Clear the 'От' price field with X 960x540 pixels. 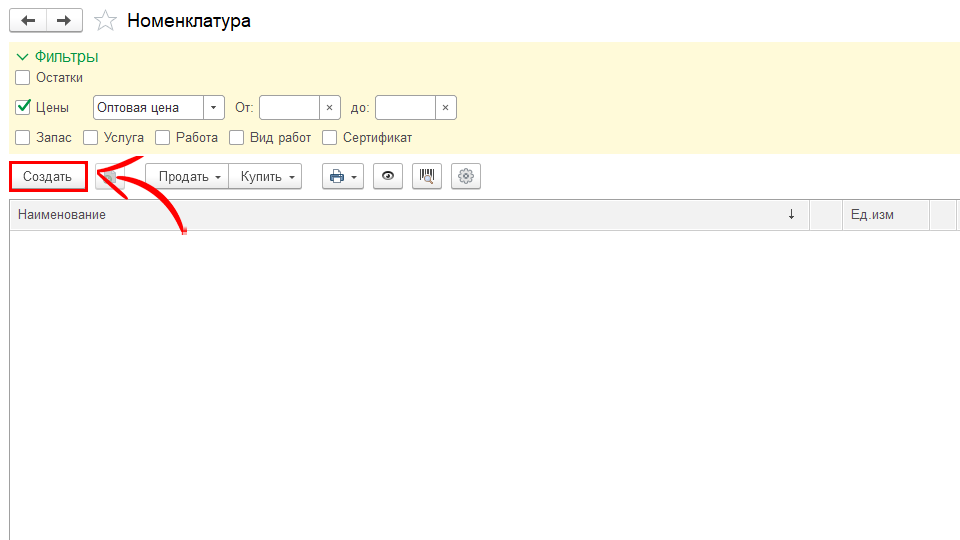tap(329, 108)
